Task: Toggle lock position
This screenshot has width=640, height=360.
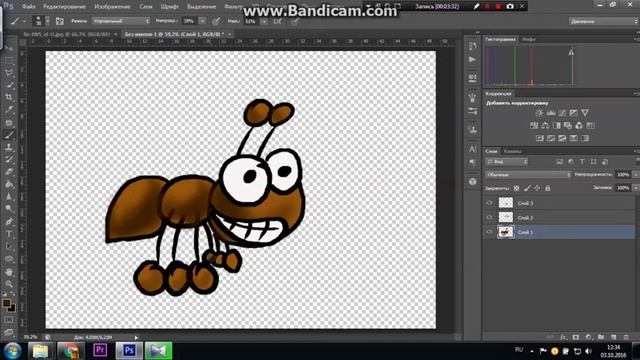Action: [538, 188]
